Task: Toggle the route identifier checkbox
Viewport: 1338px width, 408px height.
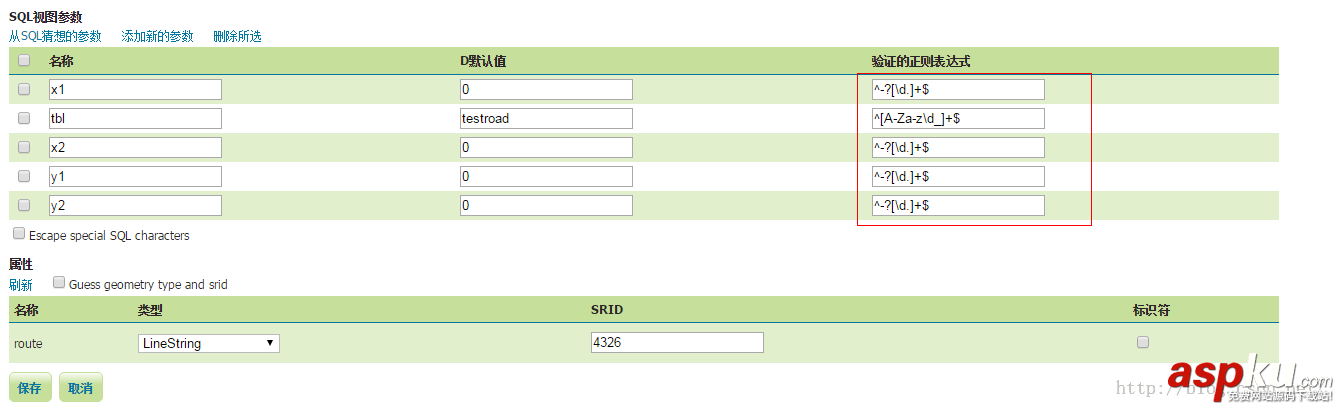Action: pos(1143,342)
